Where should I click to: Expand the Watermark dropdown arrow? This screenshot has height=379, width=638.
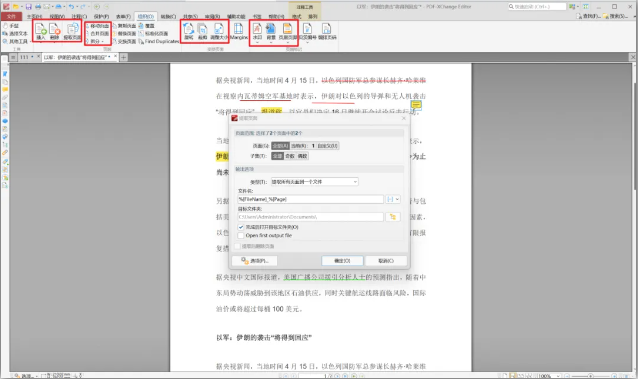257,42
